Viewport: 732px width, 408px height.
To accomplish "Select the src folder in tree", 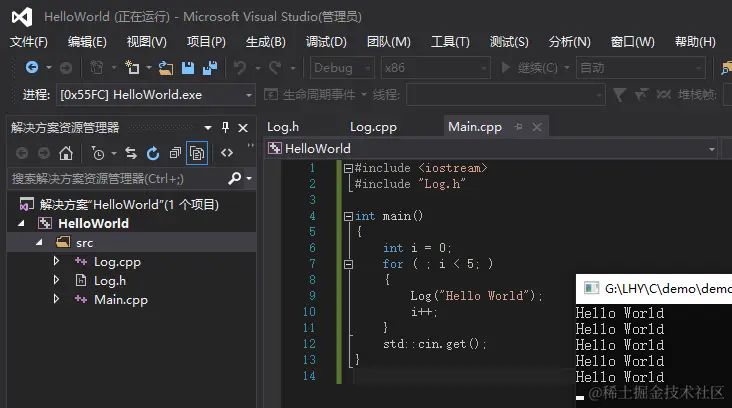I will pos(84,243).
